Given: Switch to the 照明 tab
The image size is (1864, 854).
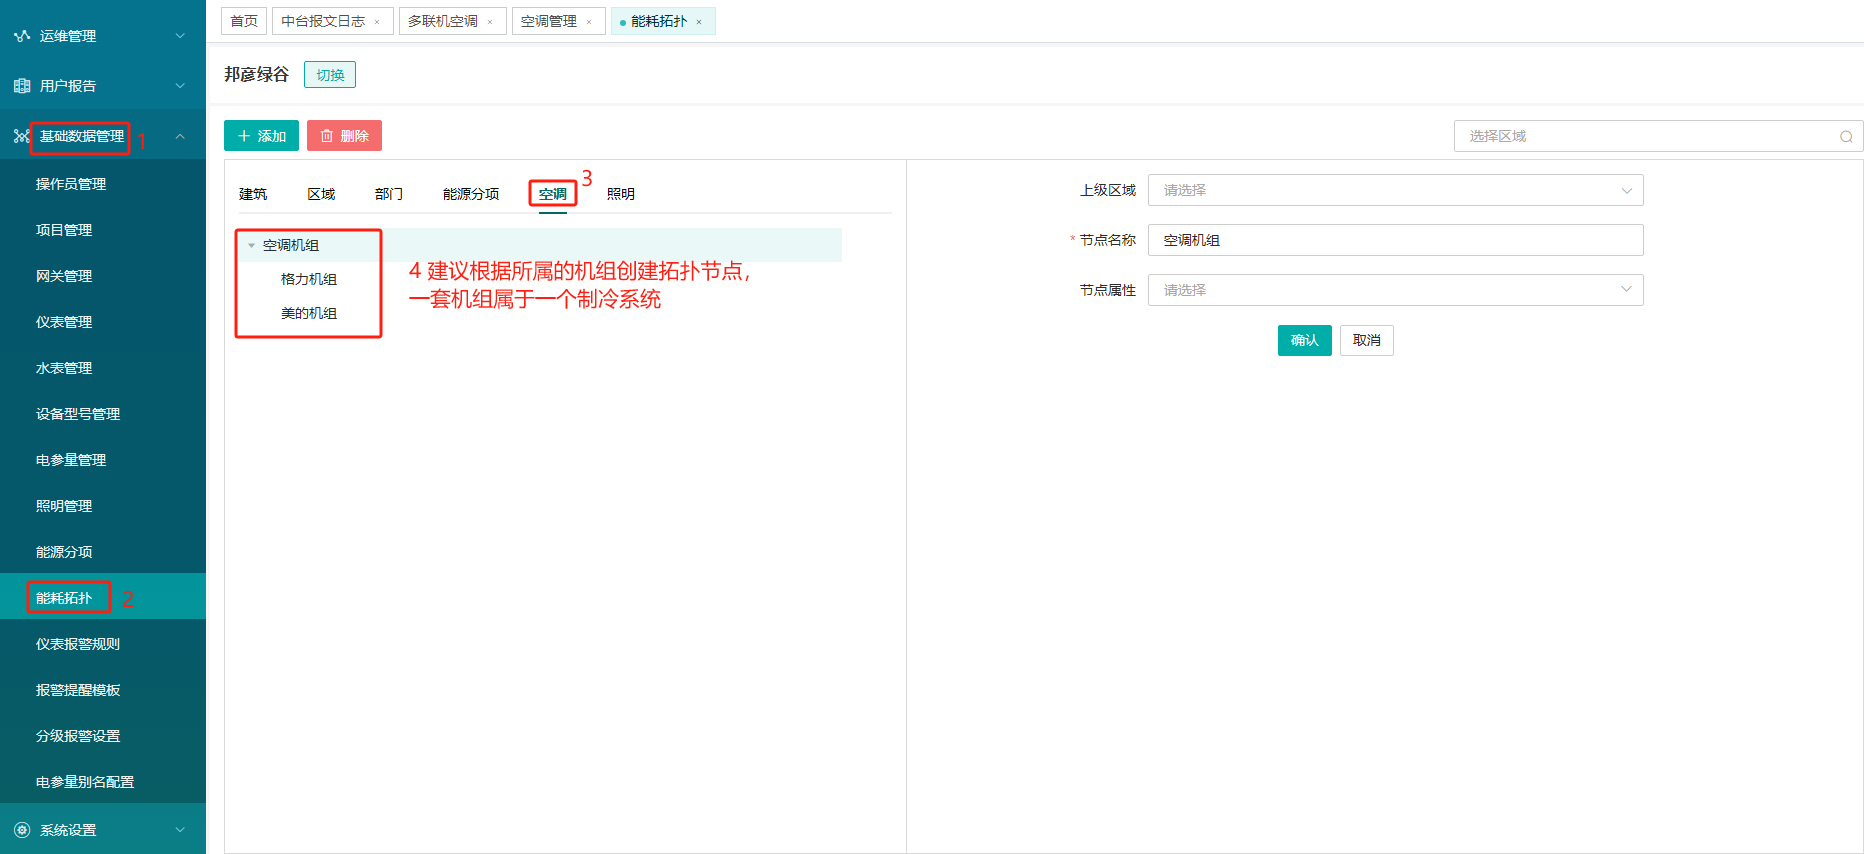Looking at the screenshot, I should click(620, 194).
